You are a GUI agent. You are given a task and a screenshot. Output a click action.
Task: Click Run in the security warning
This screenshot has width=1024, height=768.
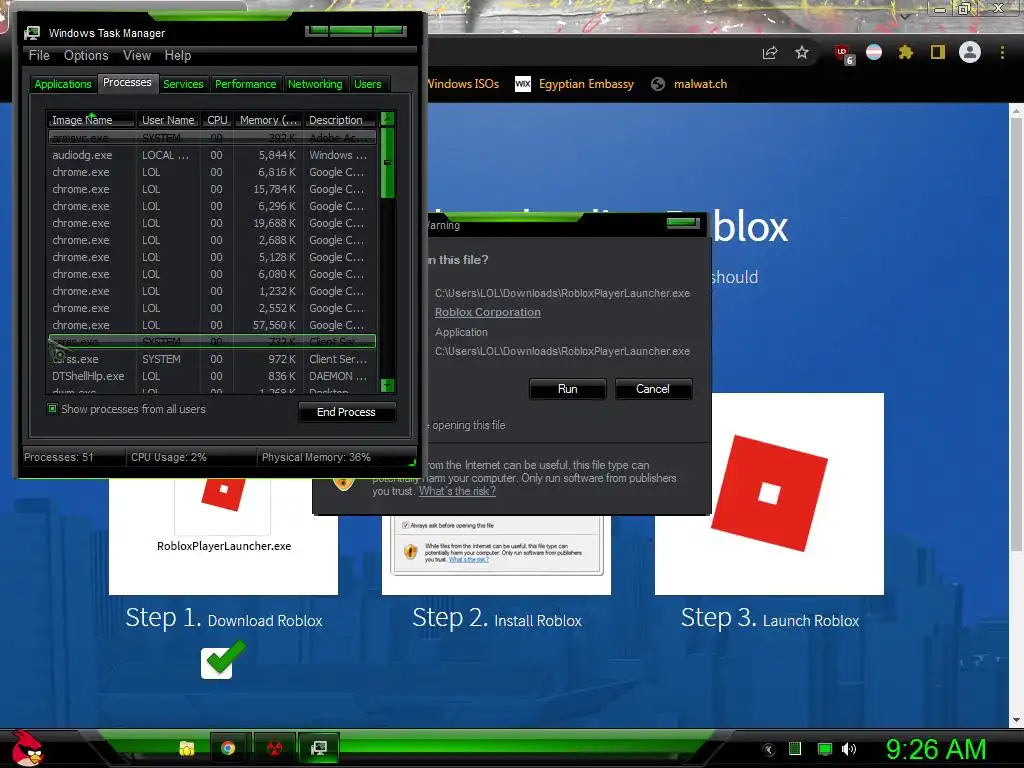[568, 389]
